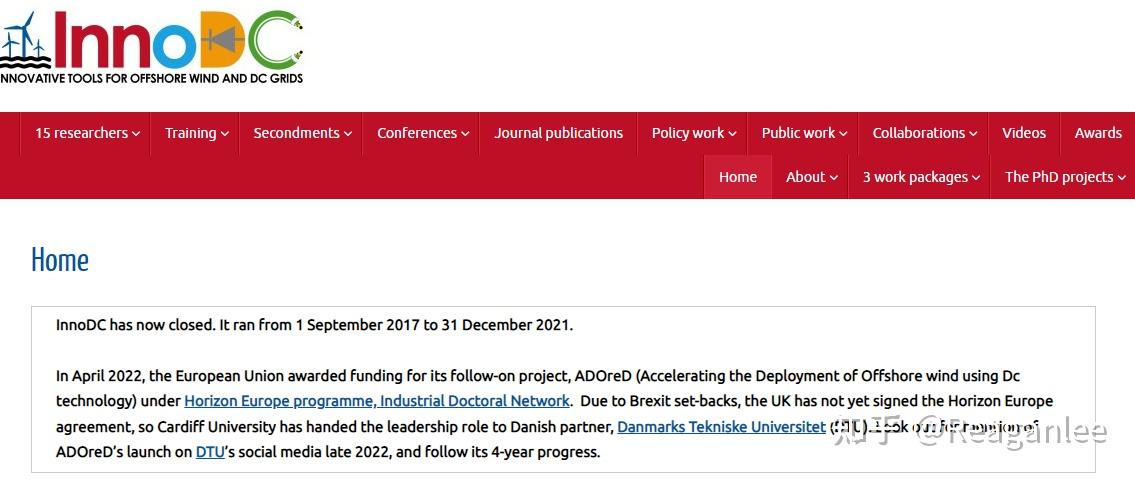
Task: Go to Journal publications page
Action: coord(558,133)
